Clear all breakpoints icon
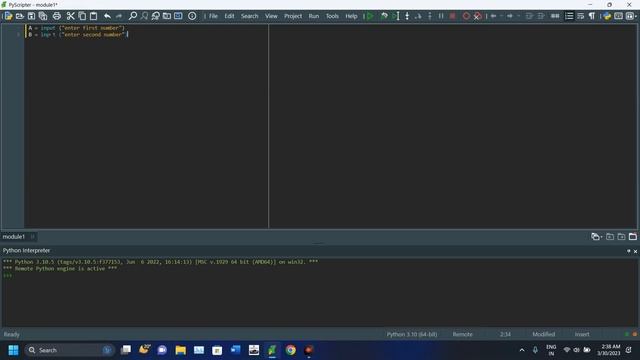The width and height of the screenshot is (640, 360). coord(478,16)
